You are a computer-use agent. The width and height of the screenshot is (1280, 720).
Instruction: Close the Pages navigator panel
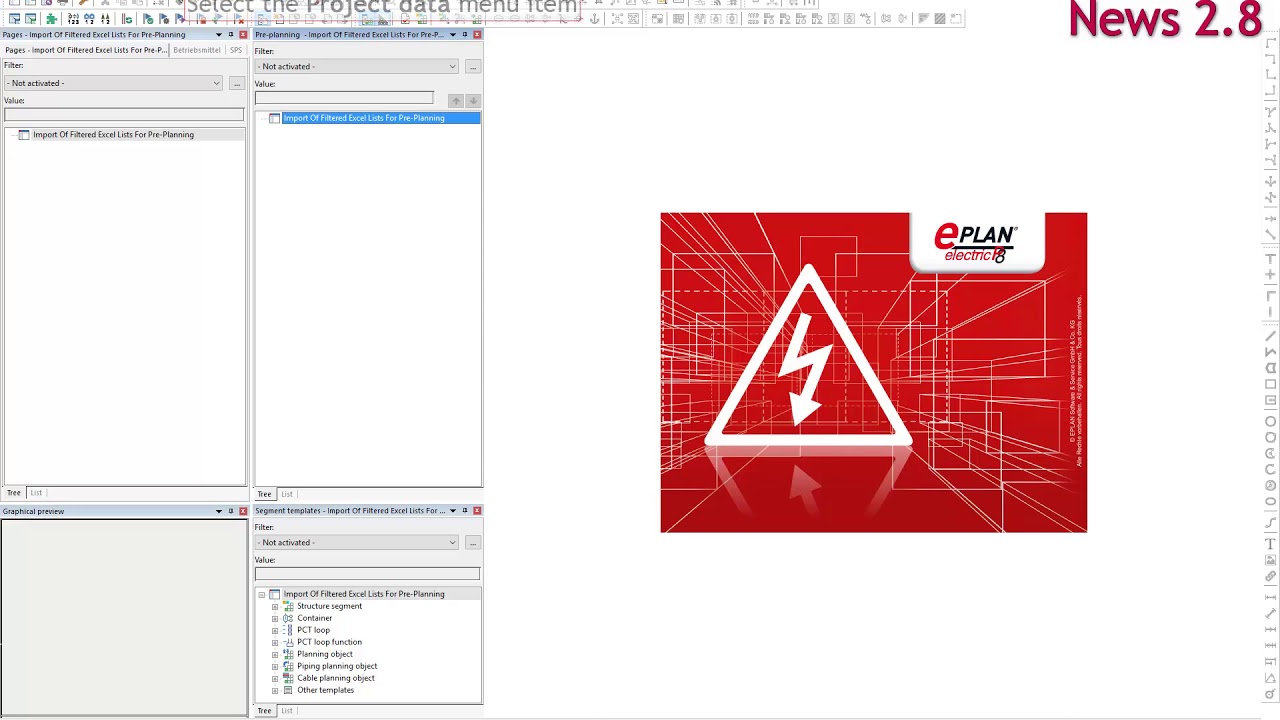tap(242, 35)
